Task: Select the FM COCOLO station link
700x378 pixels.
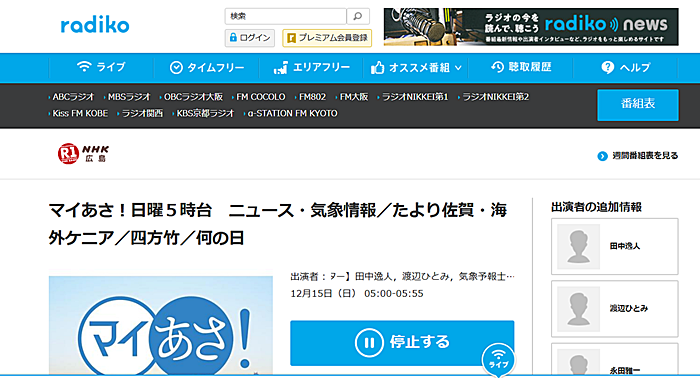Action: pos(259,97)
